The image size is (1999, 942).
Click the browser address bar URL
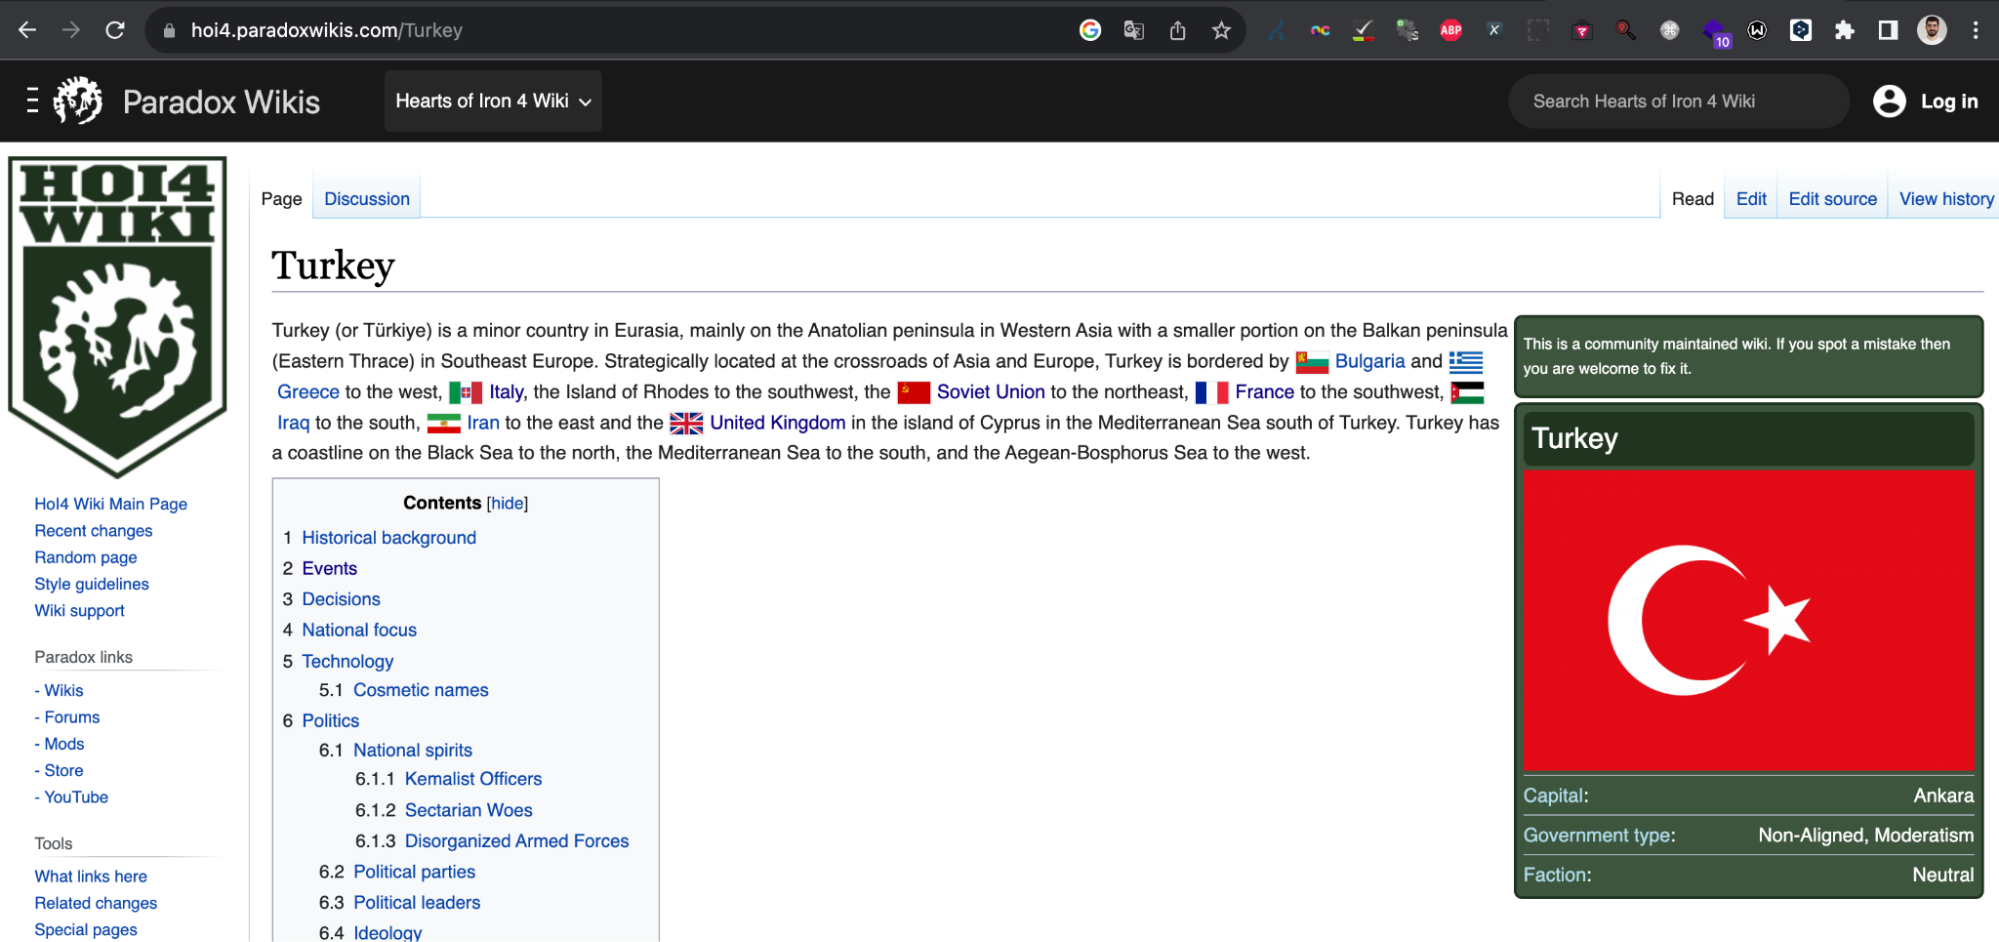click(326, 30)
